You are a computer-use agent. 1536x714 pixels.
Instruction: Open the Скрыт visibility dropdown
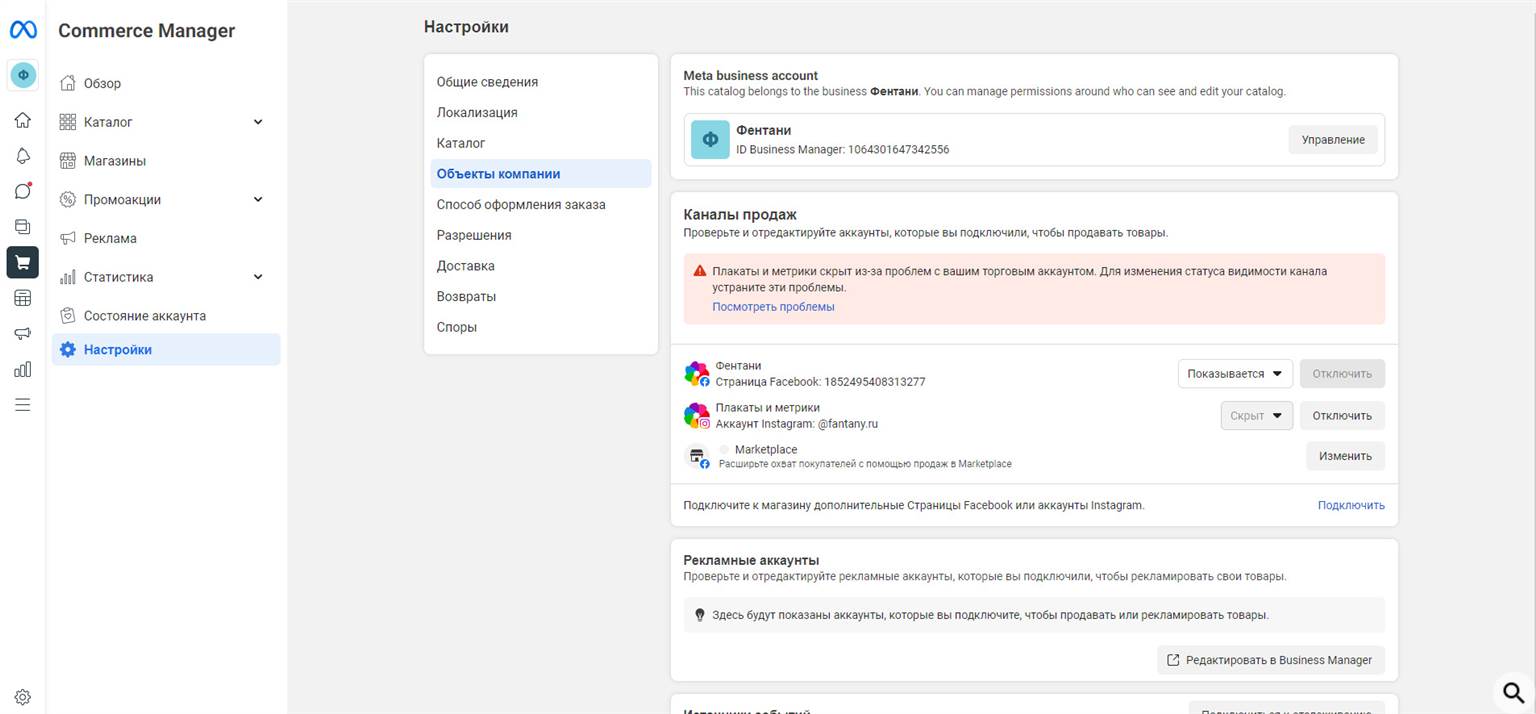coord(1257,416)
